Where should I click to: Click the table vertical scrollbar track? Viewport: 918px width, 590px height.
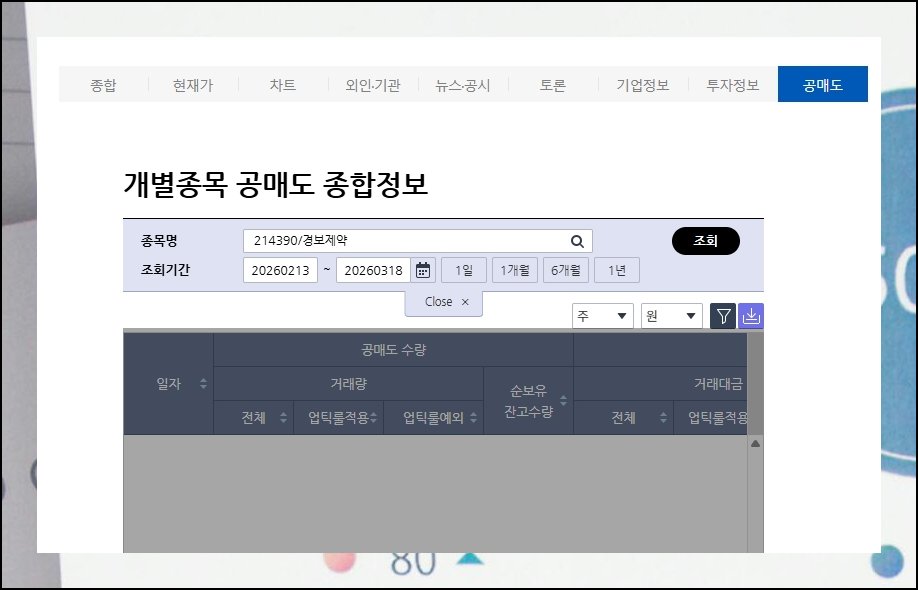755,503
